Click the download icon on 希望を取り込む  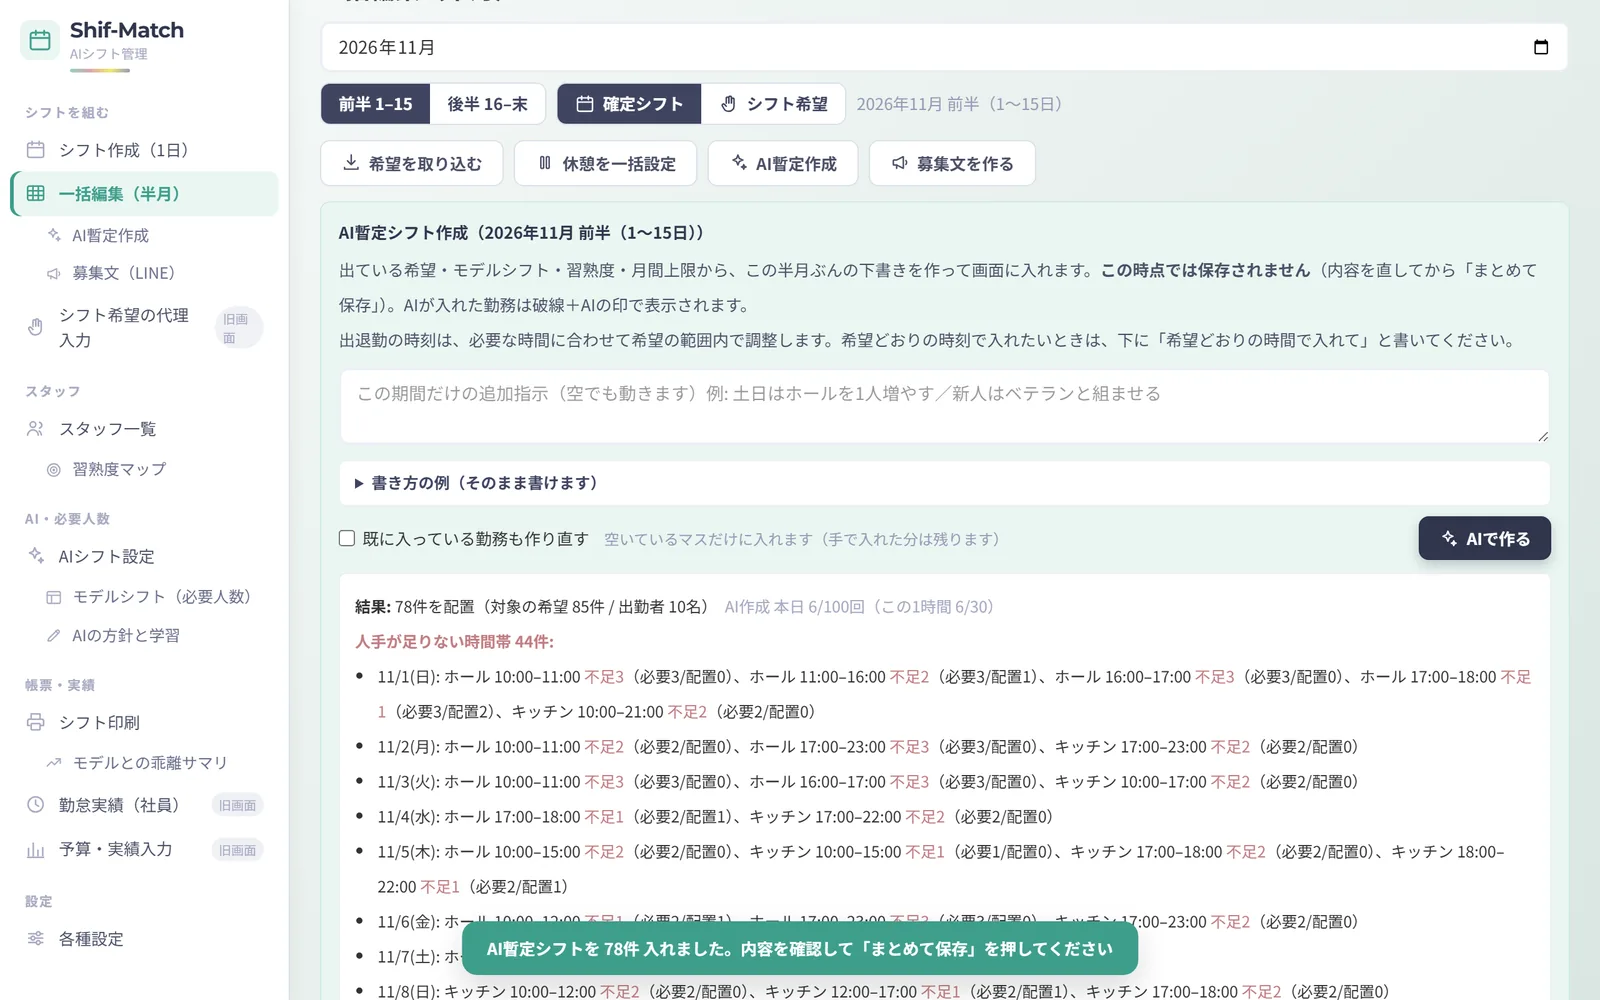coord(351,163)
